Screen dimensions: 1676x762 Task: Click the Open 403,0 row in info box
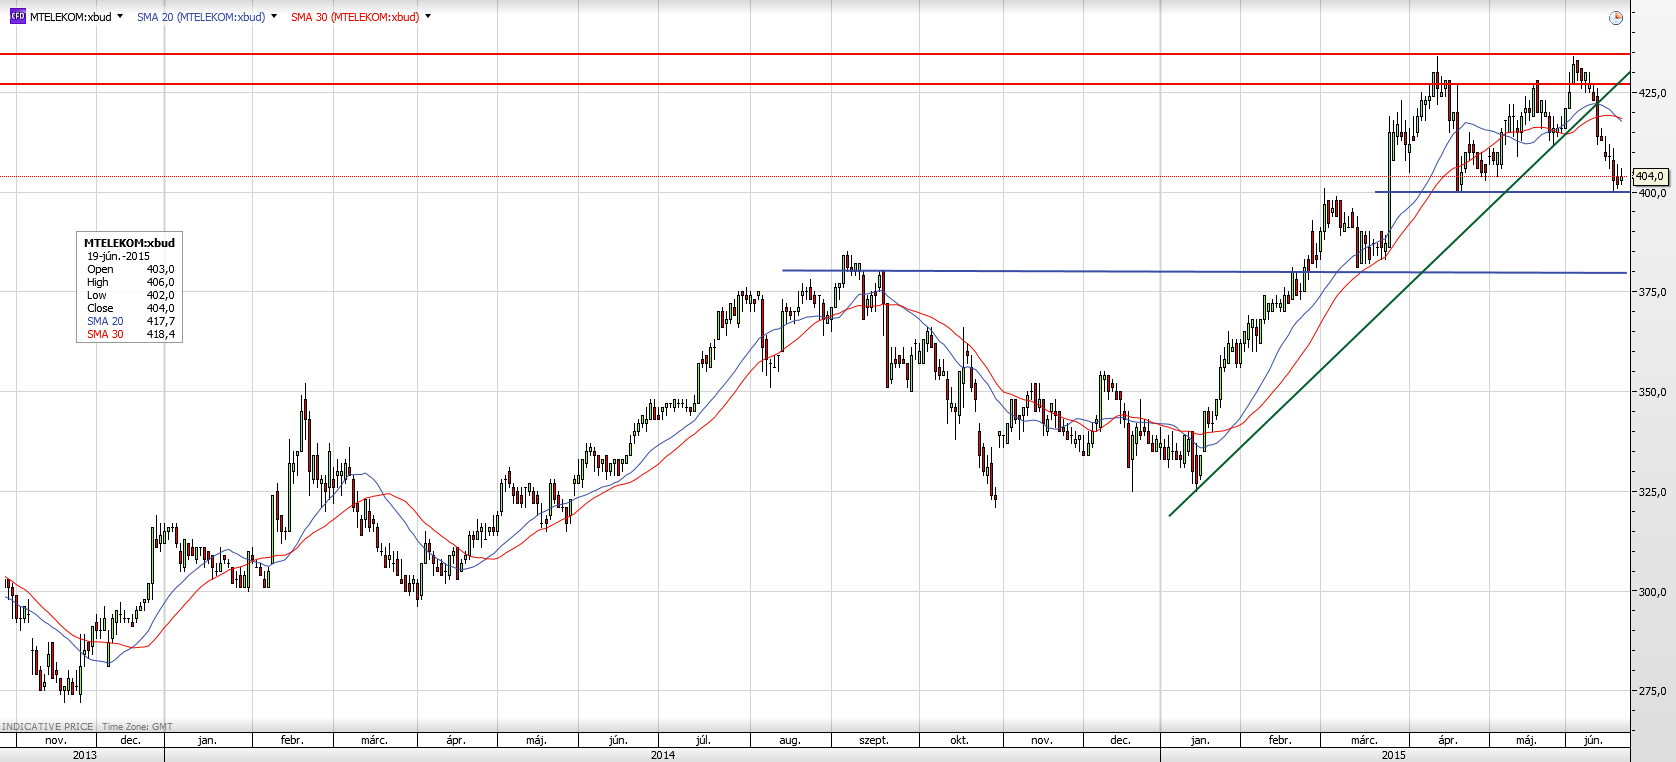(x=130, y=269)
